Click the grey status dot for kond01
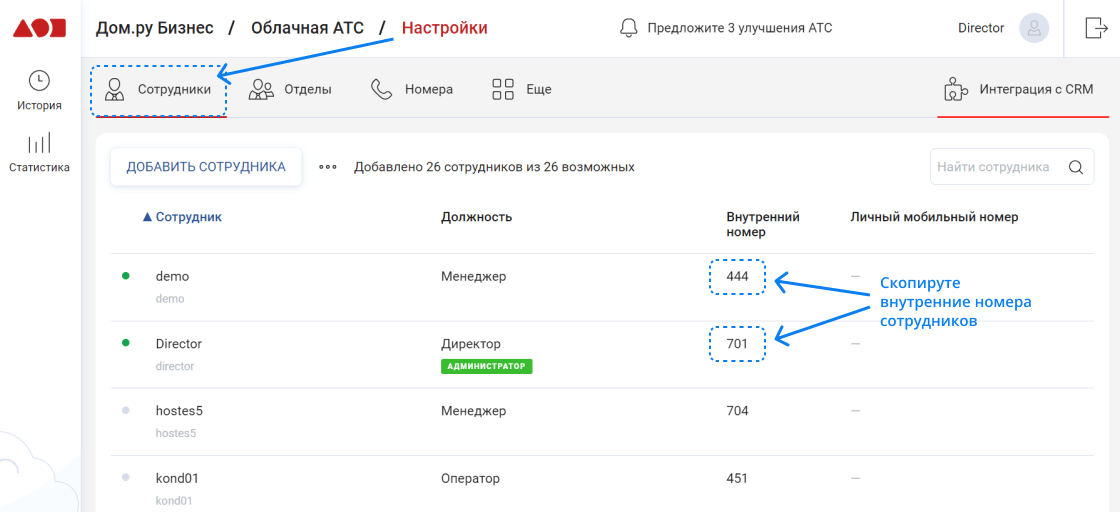Image resolution: width=1120 pixels, height=512 pixels. point(126,478)
